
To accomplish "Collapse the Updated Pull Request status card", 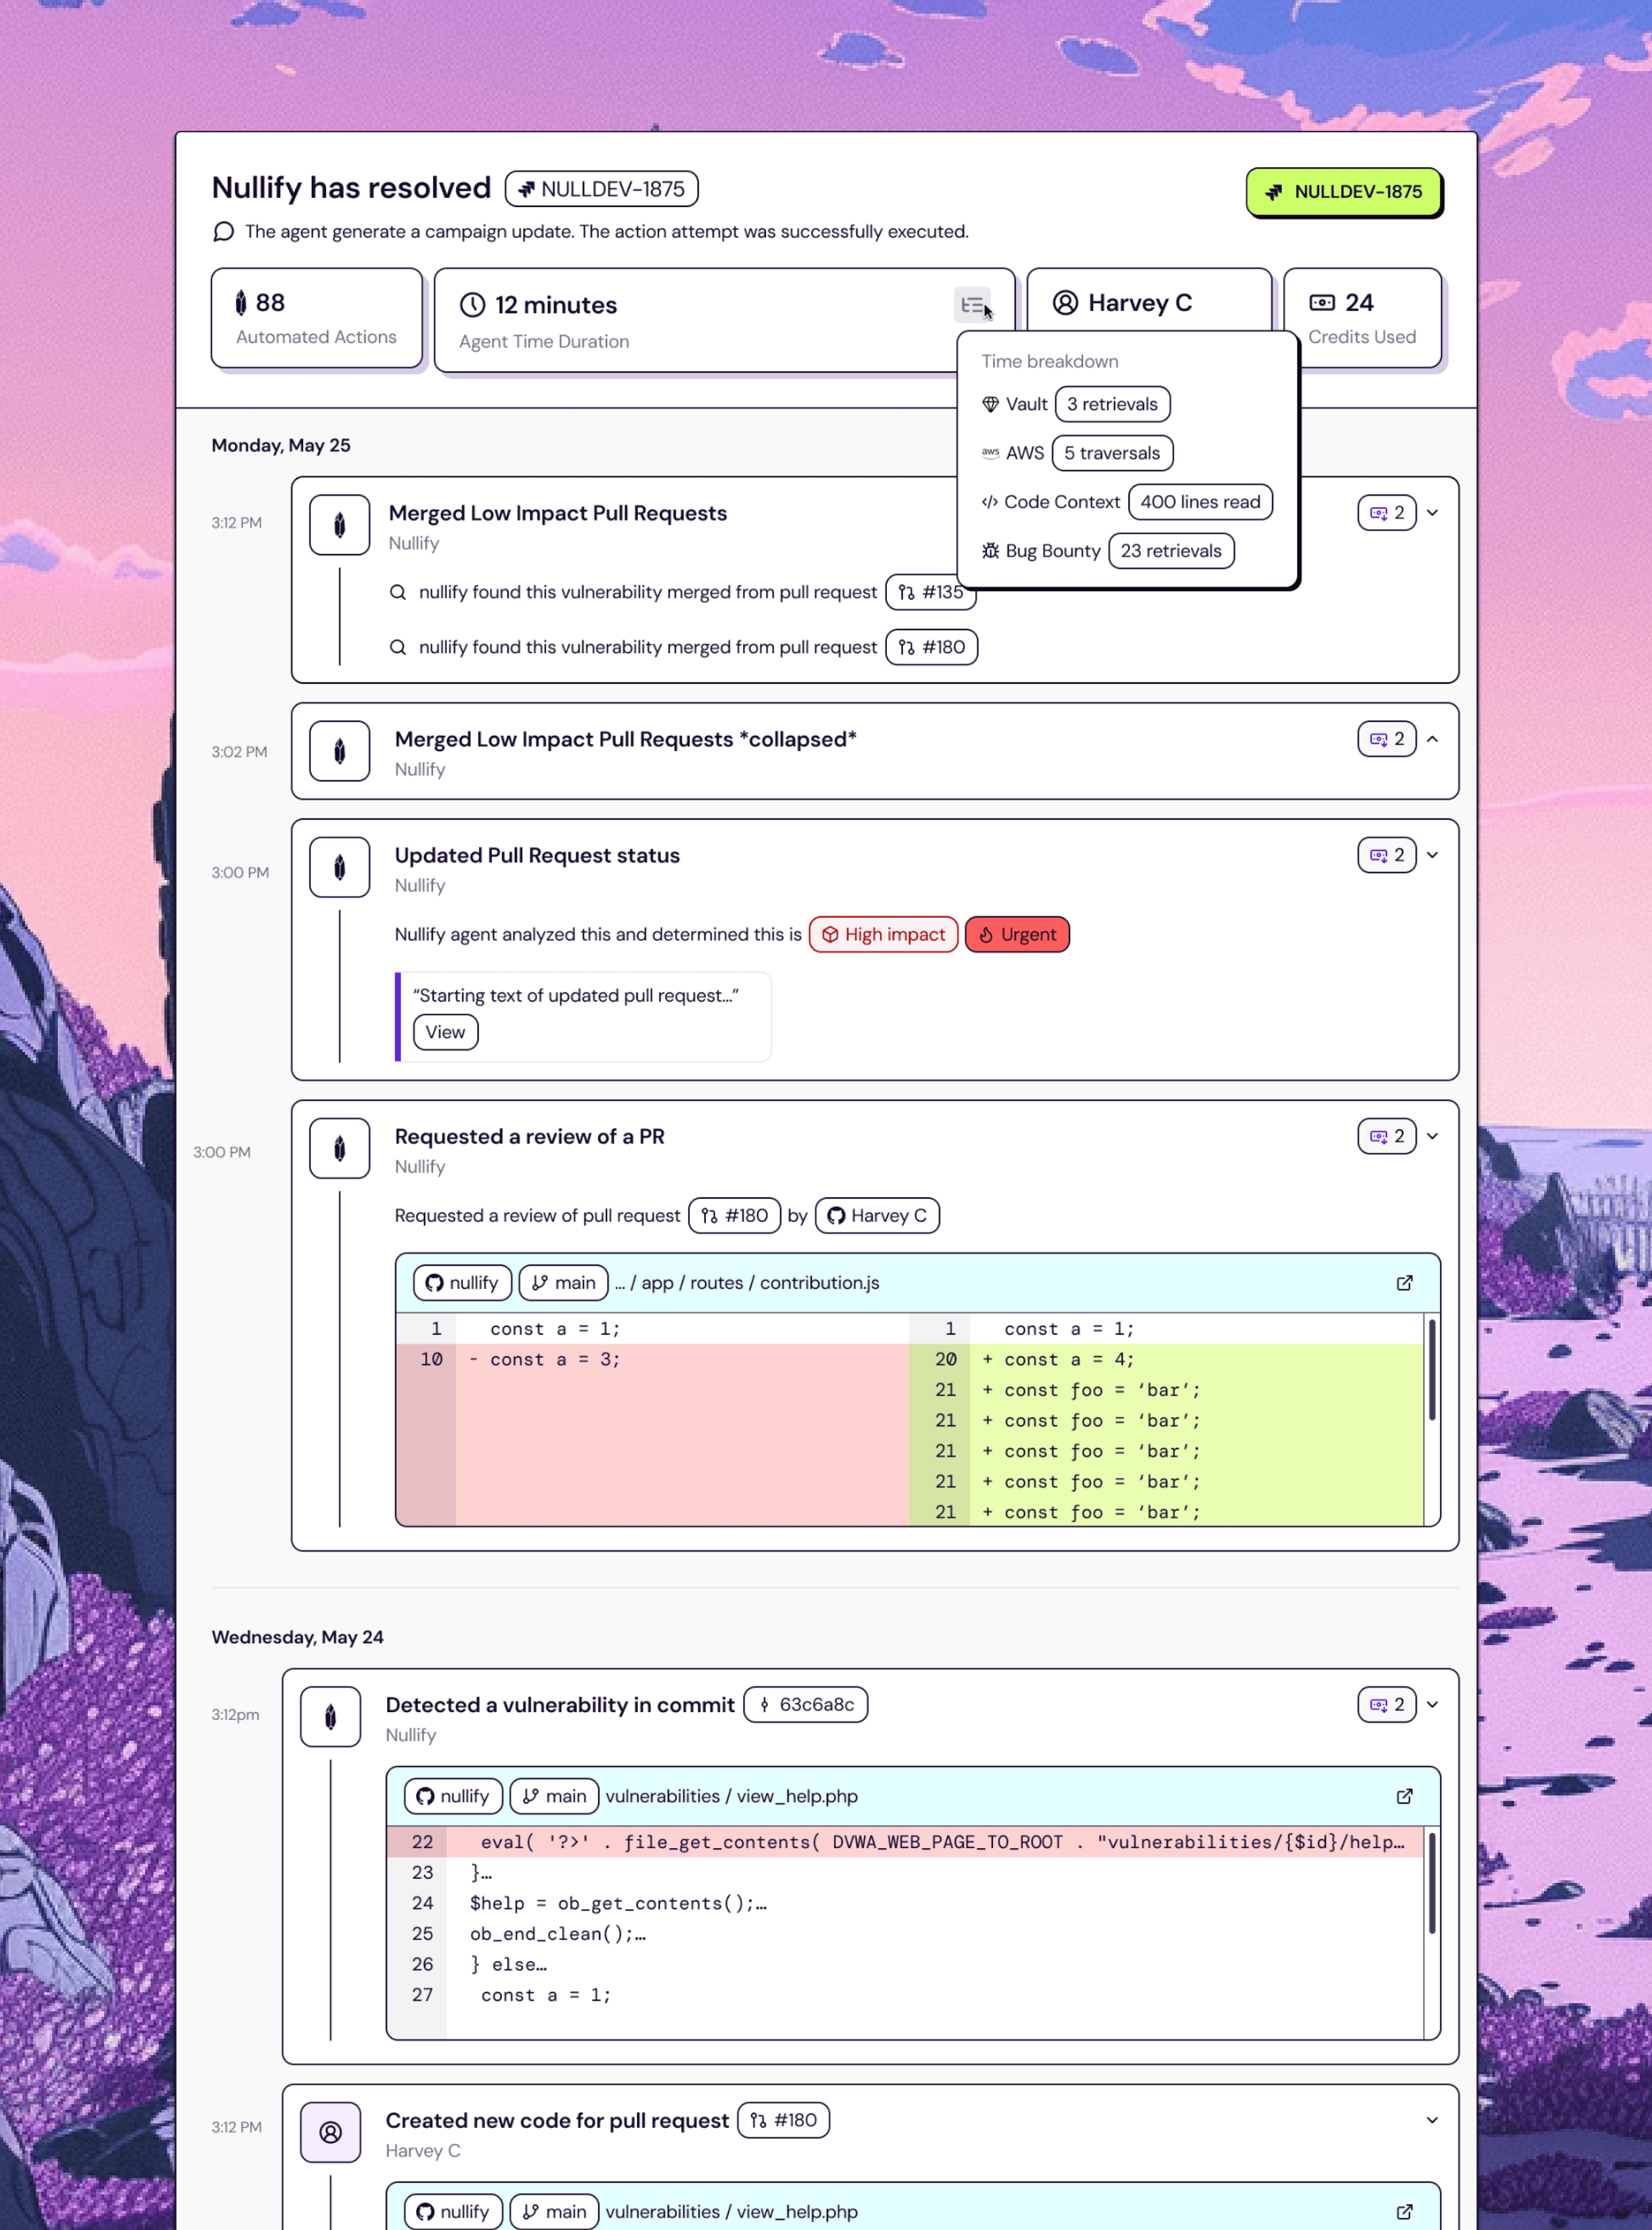I will (x=1432, y=855).
